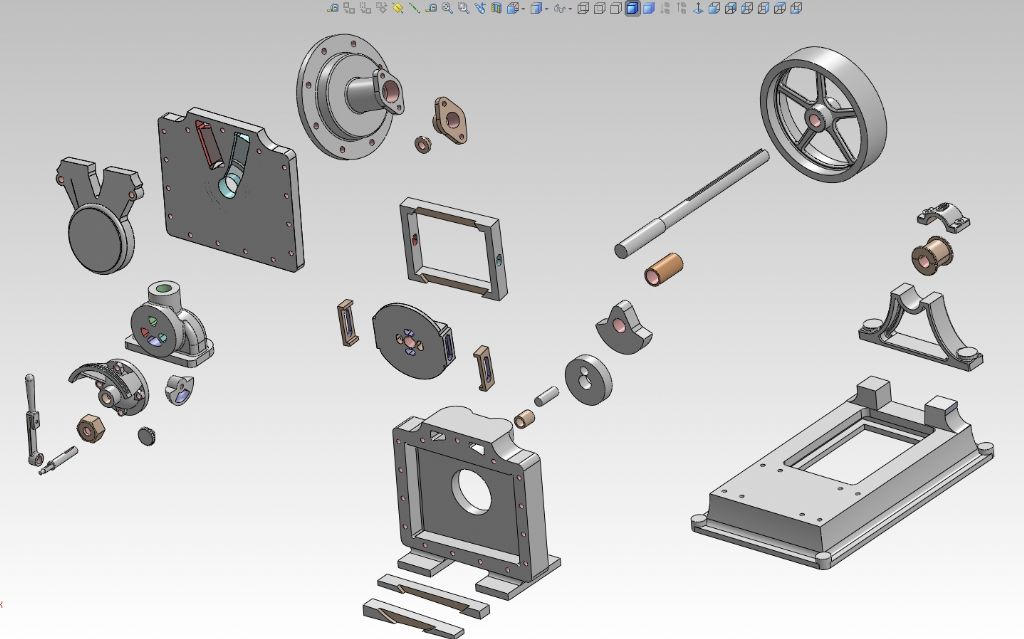This screenshot has width=1024, height=639.
Task: Switch to Hidden Lines Removed display
Action: [616, 8]
